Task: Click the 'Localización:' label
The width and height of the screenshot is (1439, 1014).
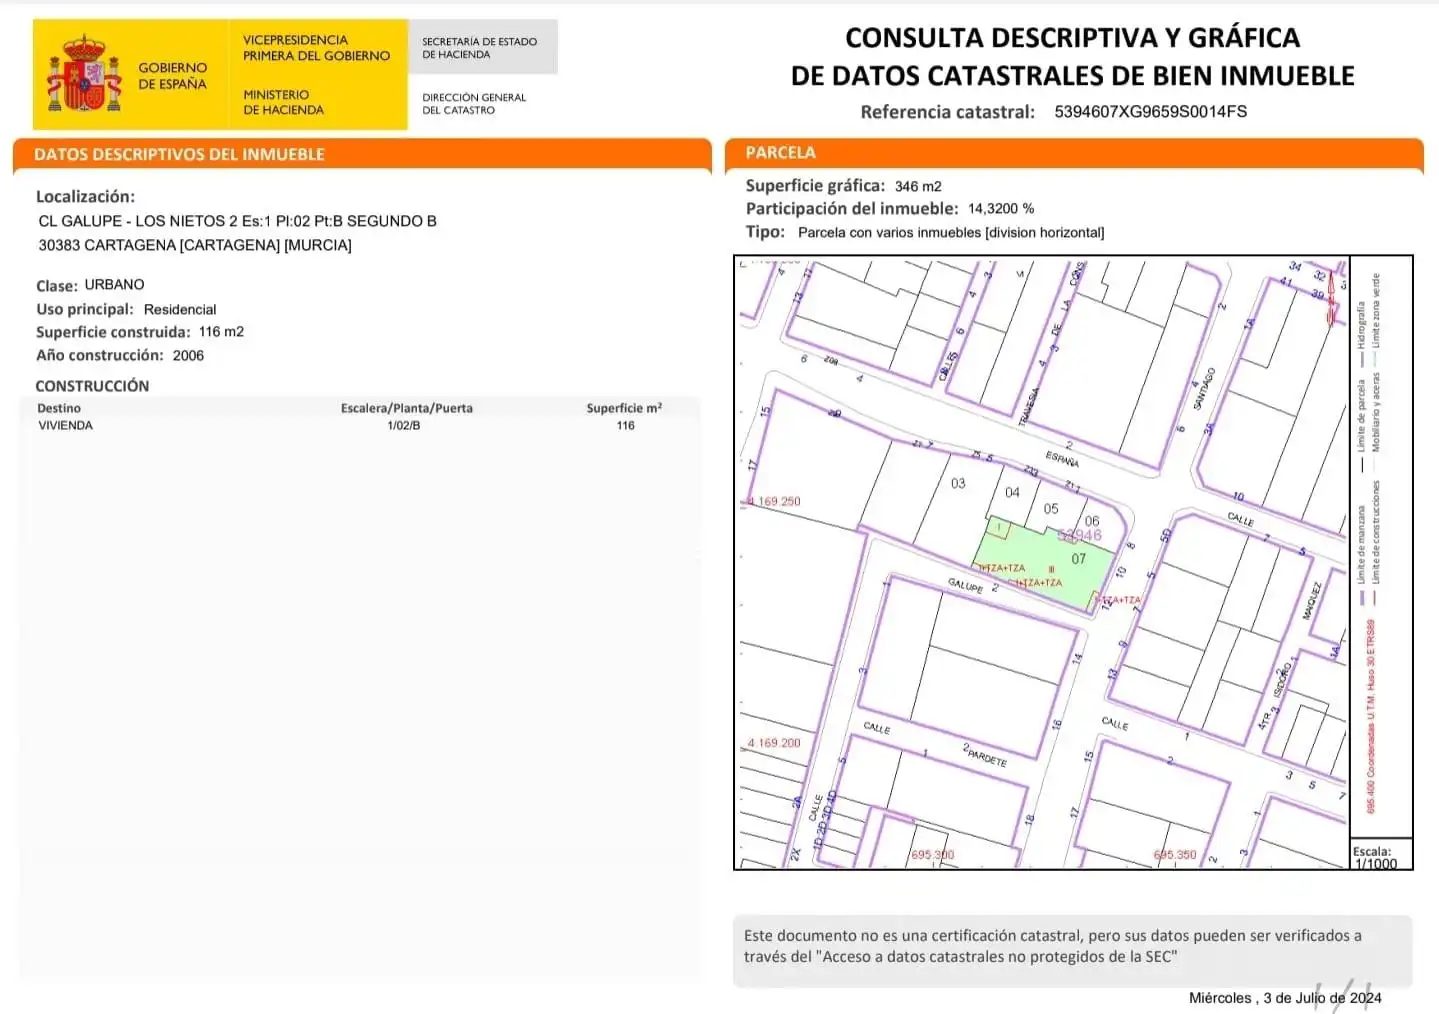Action: 85,197
